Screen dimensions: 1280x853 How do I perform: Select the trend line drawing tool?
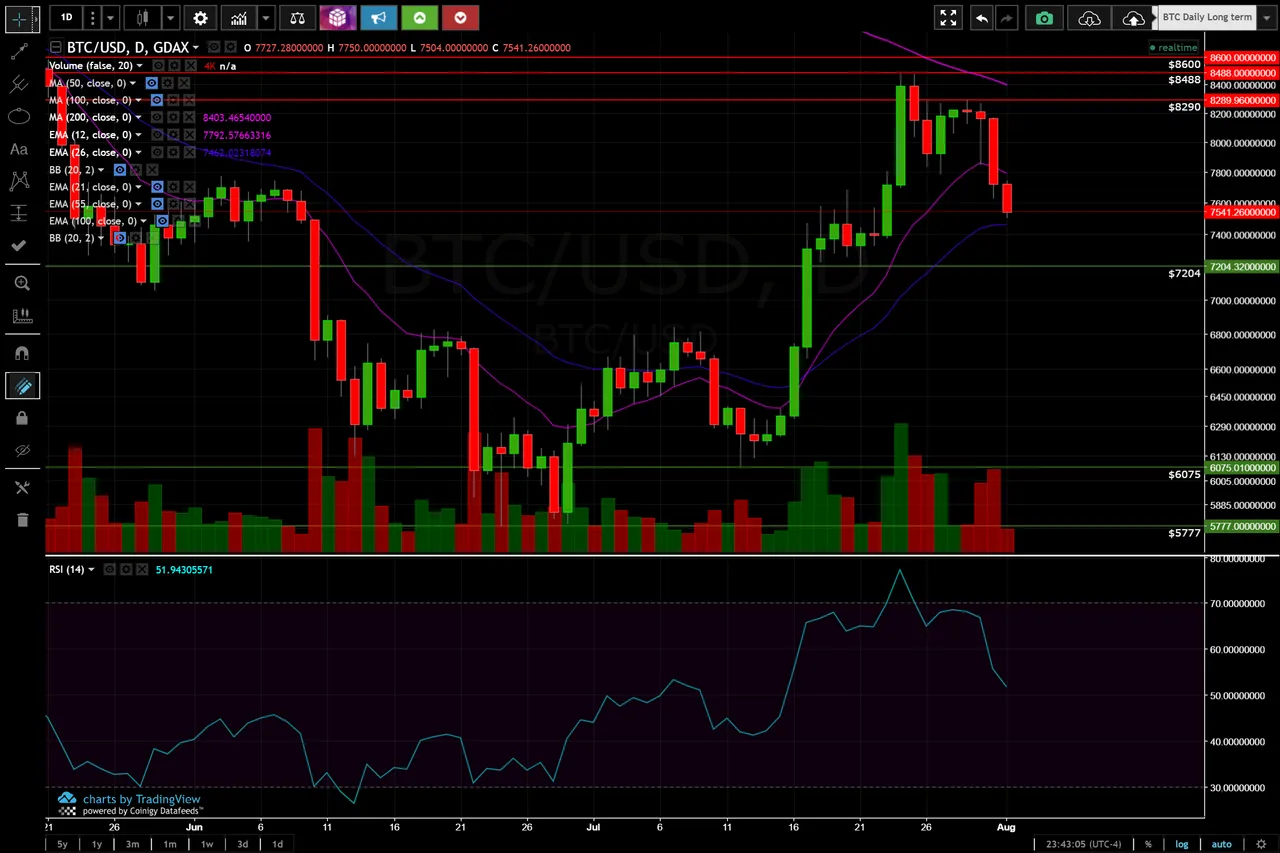(x=19, y=52)
